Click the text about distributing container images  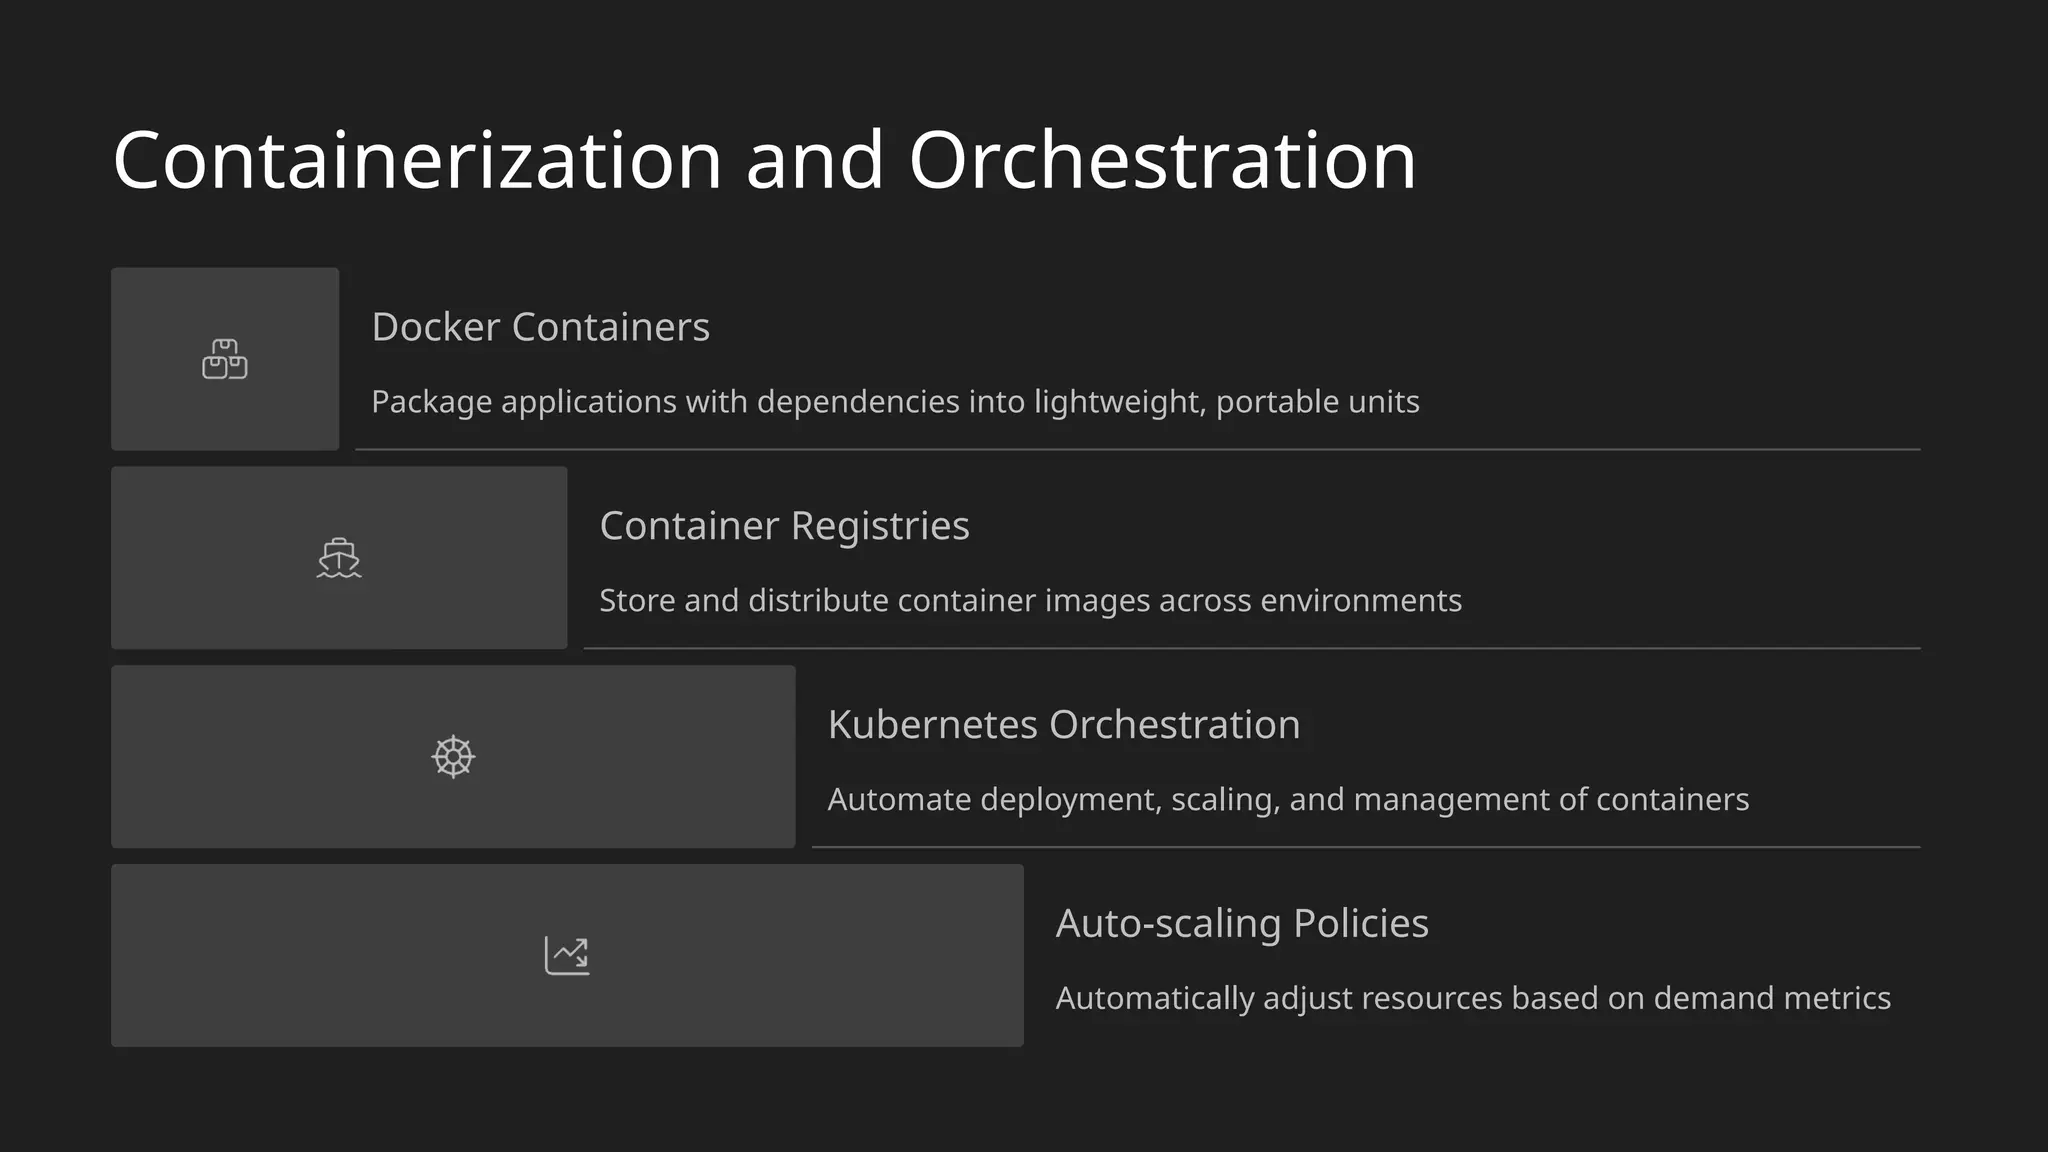point(1030,601)
